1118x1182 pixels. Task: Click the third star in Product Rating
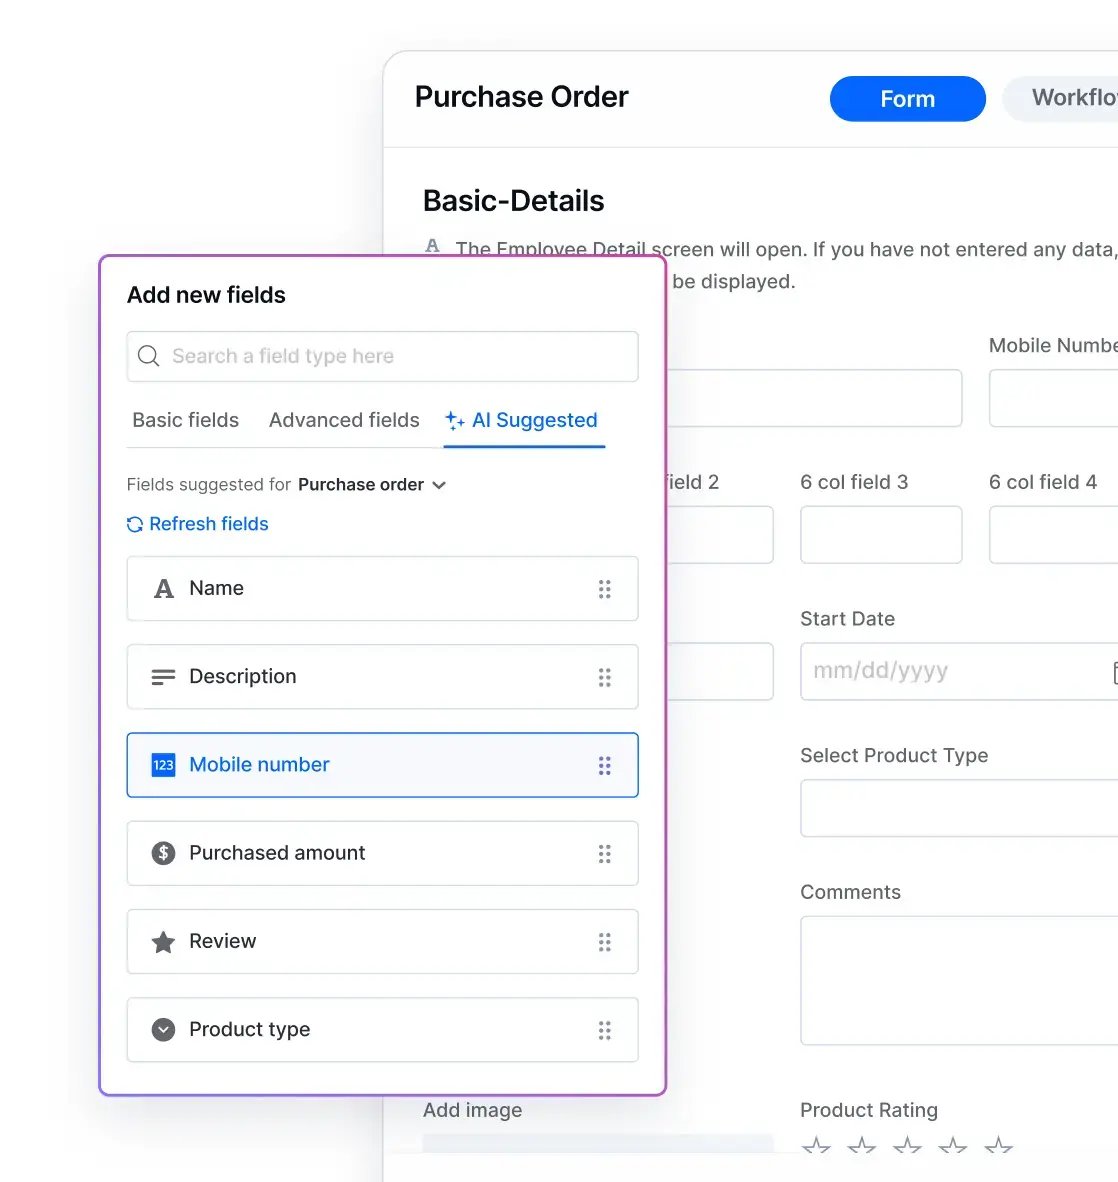907,1147
